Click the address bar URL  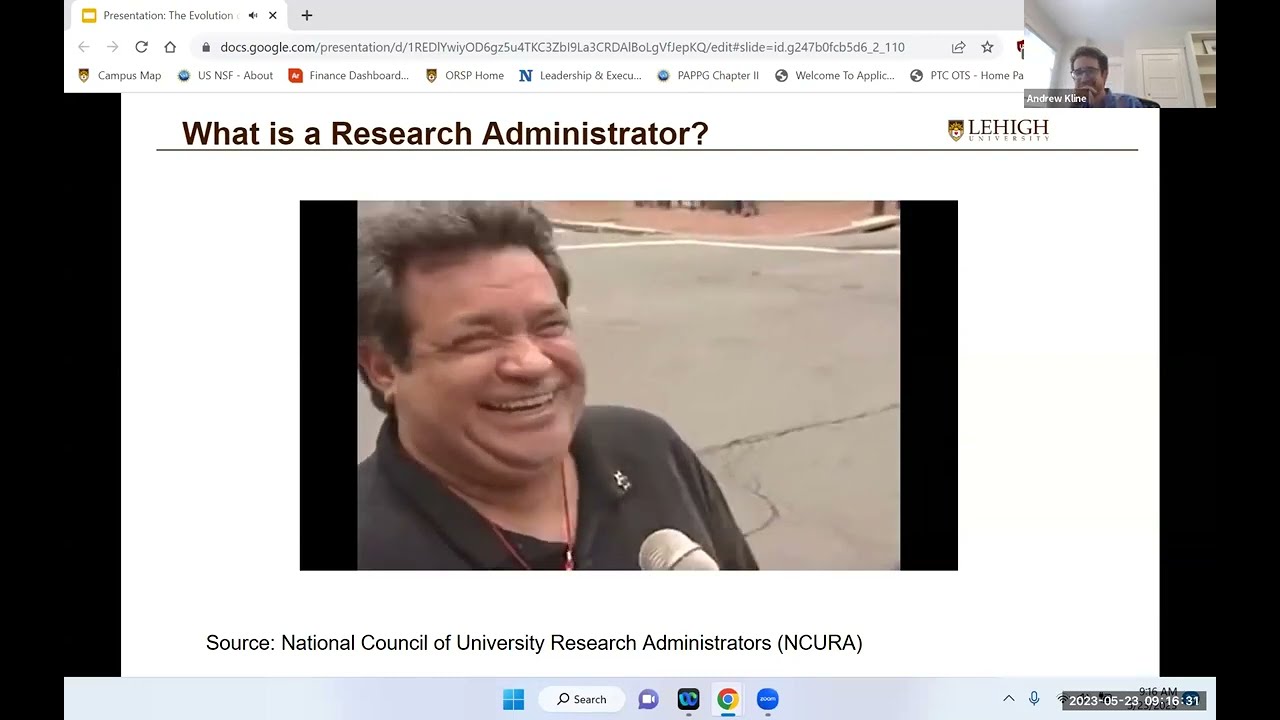tap(562, 47)
